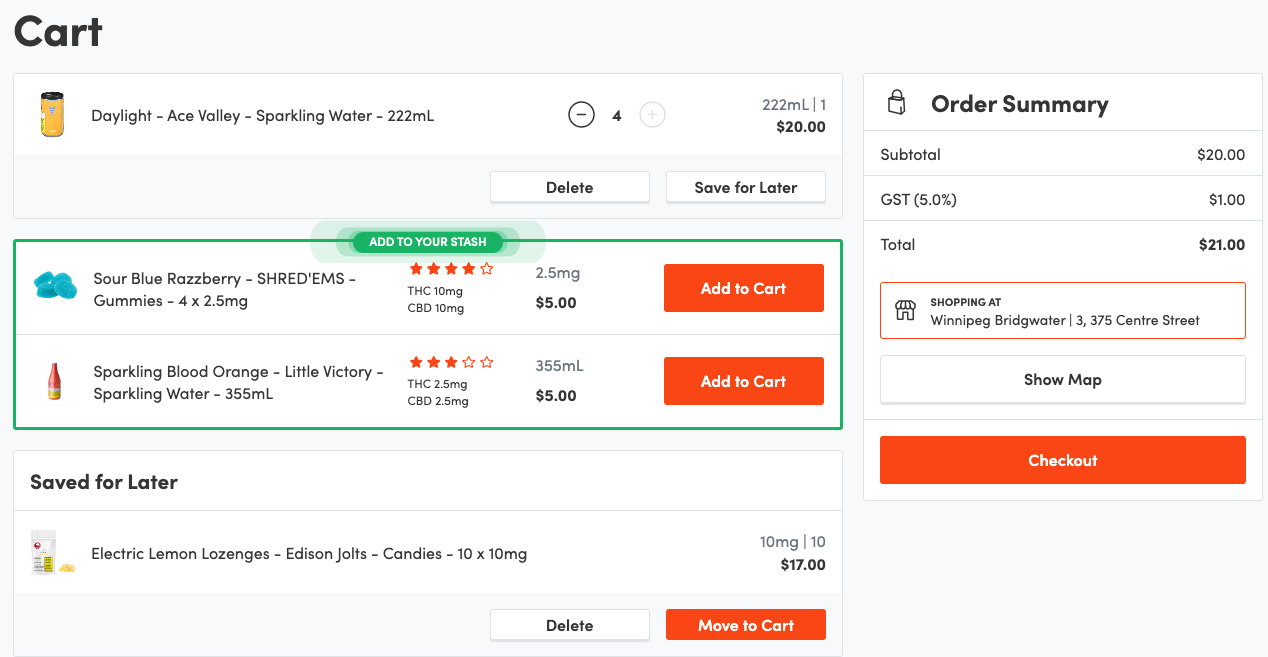
Task: Click the Sour Blue Razzberry gummies image
Action: [x=55, y=287]
